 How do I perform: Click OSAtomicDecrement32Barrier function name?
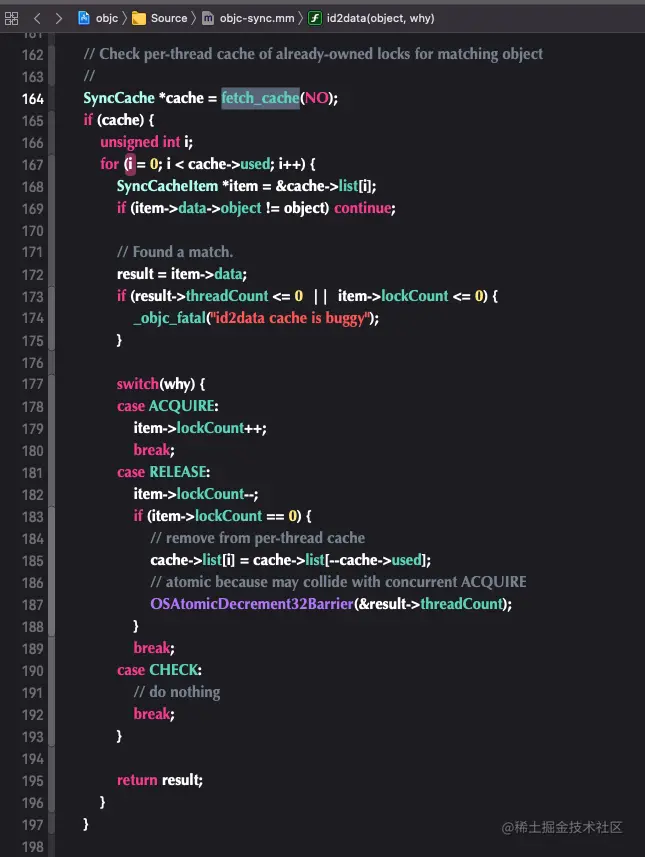252,604
